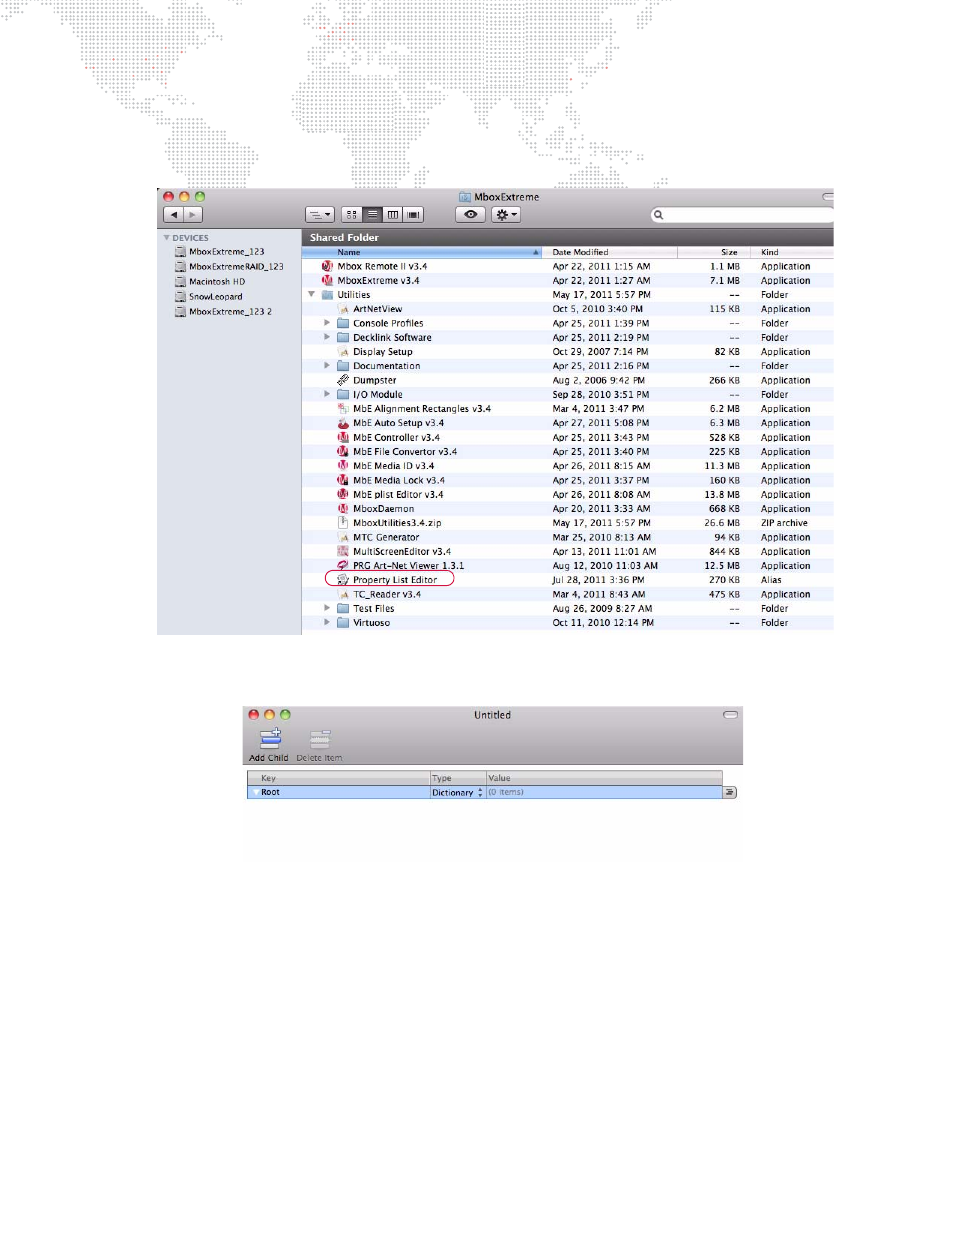Image resolution: width=954 pixels, height=1235 pixels.
Task: Select MbE Media Lock v3.4 icon
Action: [343, 480]
